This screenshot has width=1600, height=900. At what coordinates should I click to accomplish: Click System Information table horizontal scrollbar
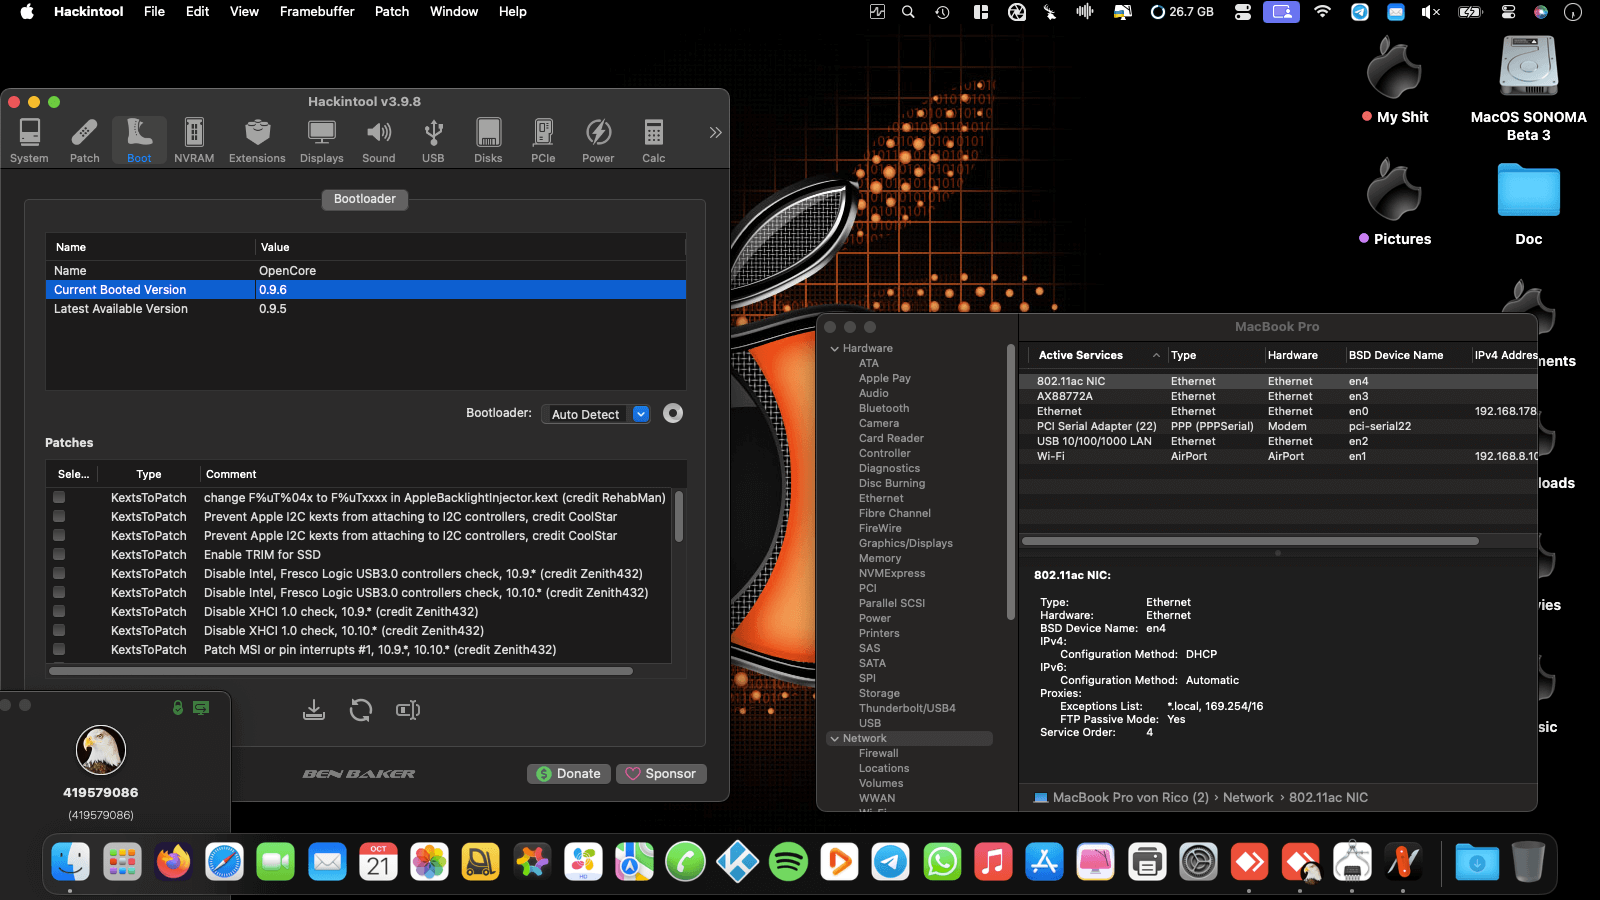tap(1250, 541)
